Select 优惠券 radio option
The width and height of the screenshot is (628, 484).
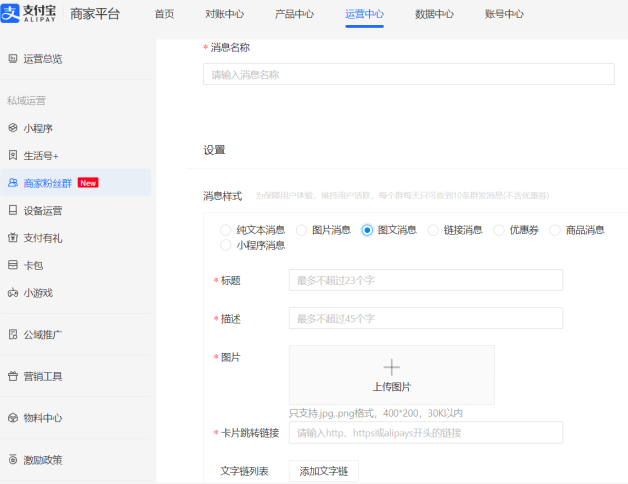click(x=499, y=230)
